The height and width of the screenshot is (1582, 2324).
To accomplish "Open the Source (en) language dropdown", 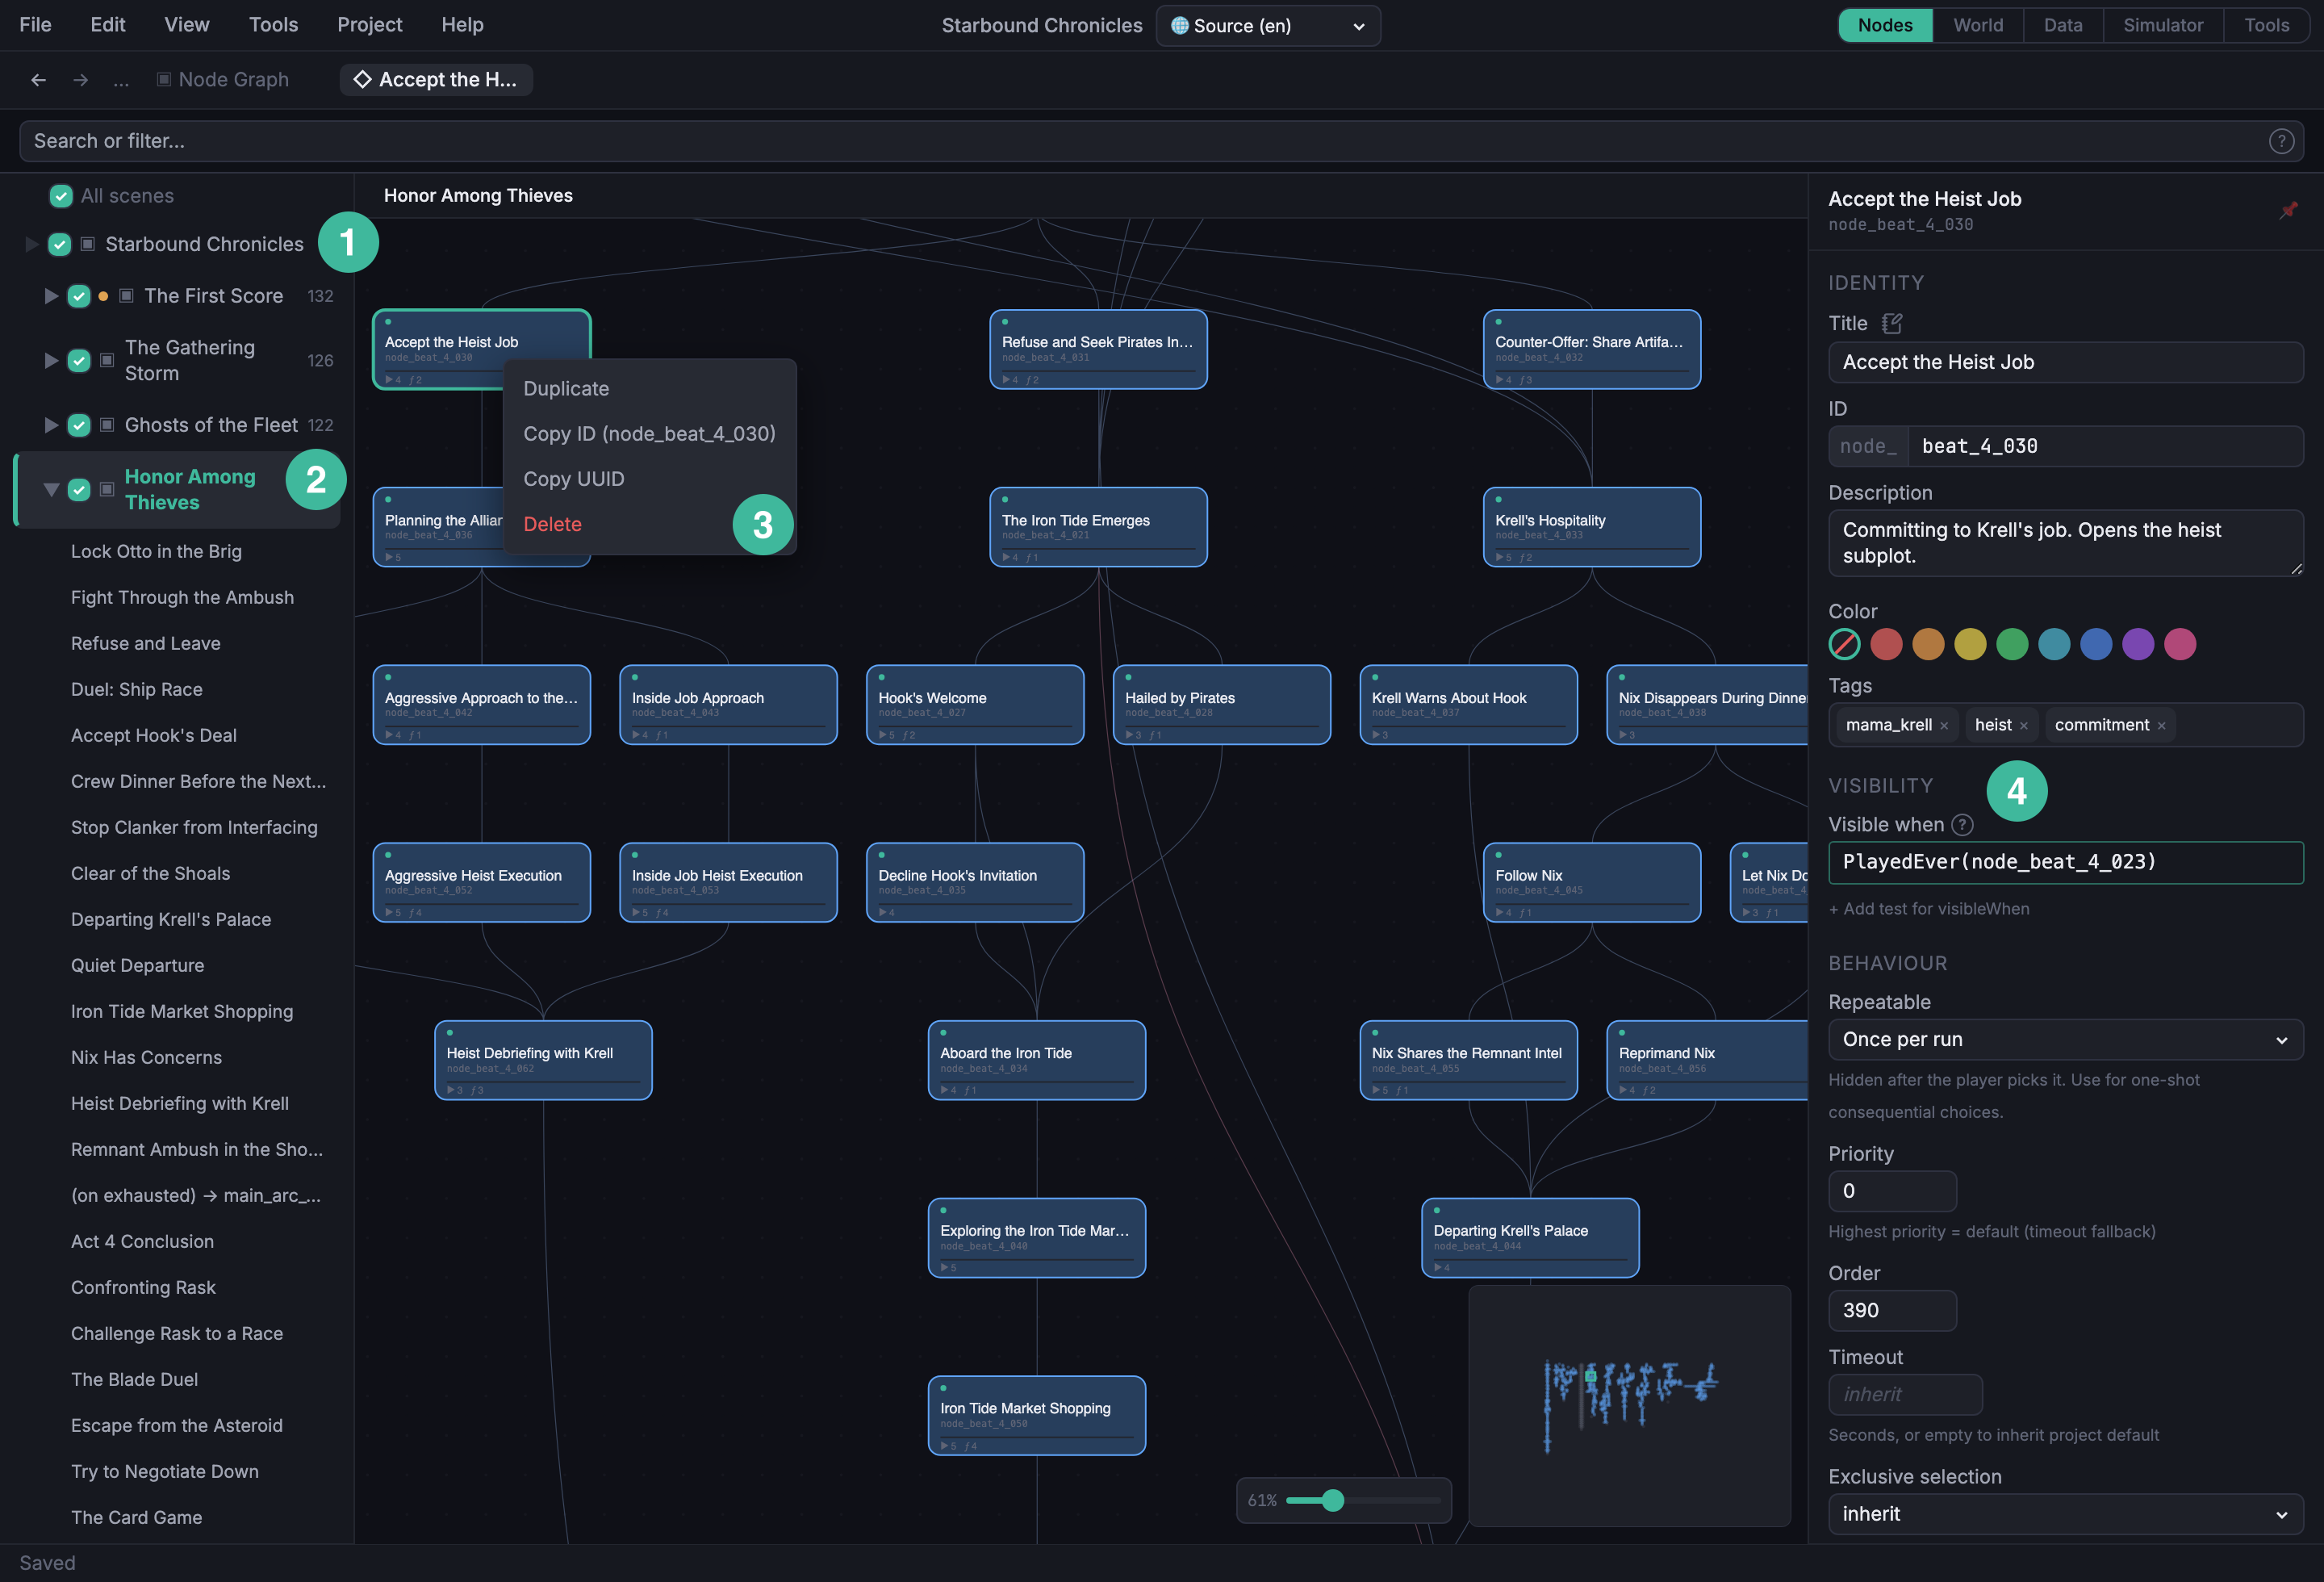I will 1268,26.
